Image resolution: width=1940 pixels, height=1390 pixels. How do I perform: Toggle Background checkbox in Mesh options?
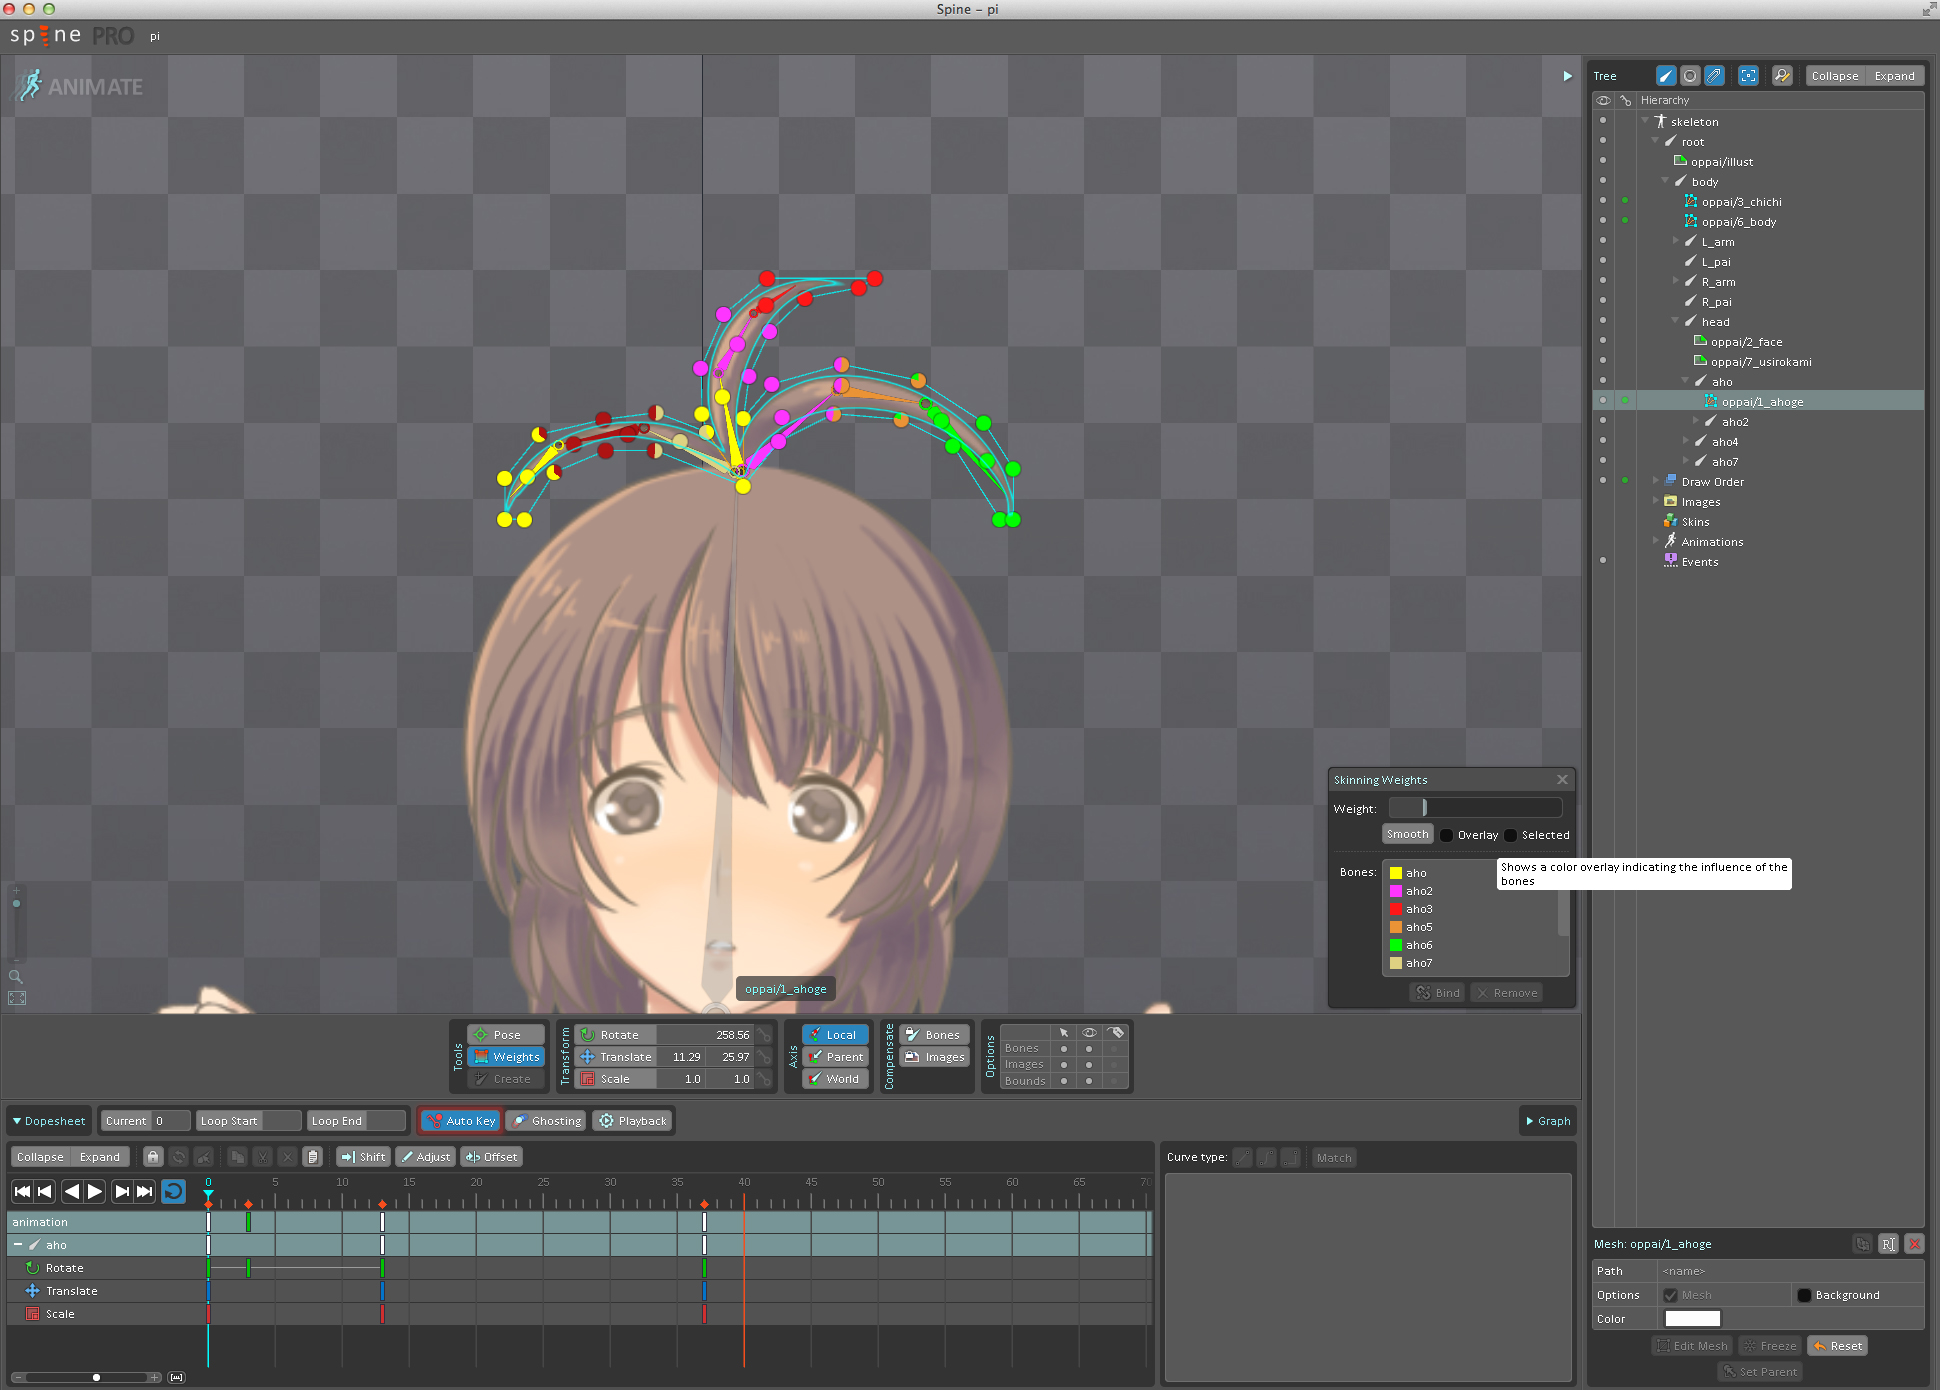[x=1804, y=1295]
